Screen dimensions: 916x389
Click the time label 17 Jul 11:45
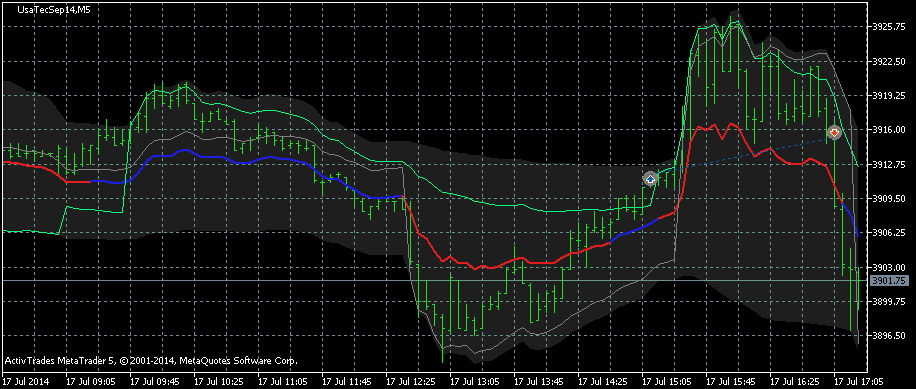tap(346, 381)
